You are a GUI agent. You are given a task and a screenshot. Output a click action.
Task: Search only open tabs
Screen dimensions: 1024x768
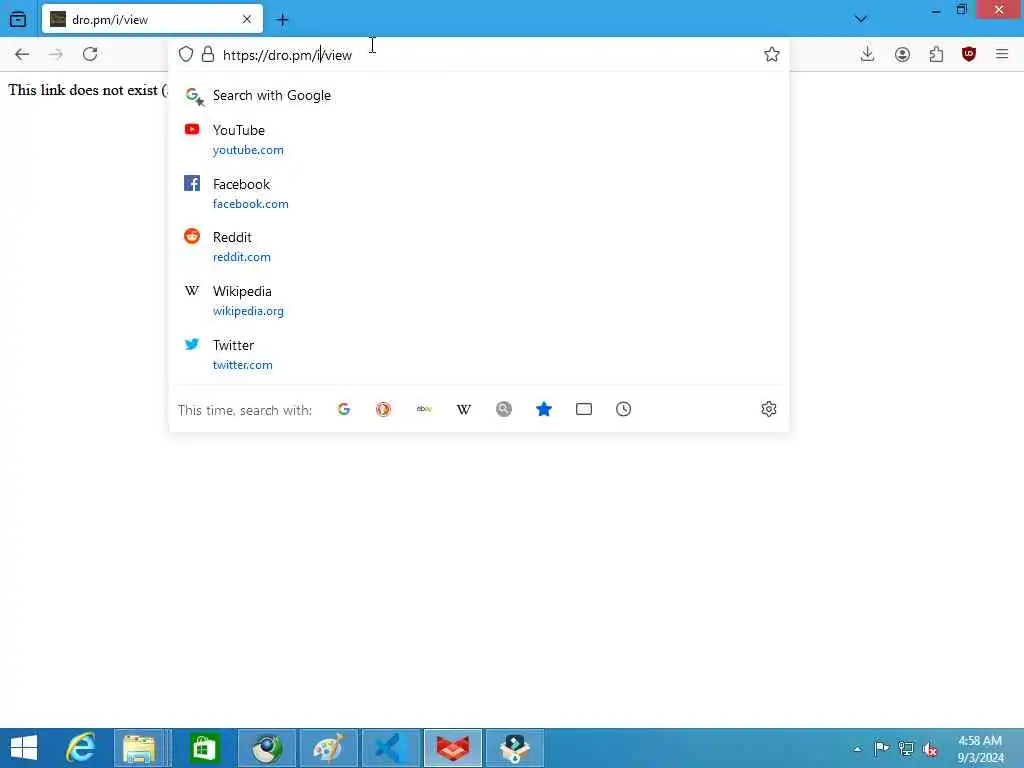pos(584,409)
